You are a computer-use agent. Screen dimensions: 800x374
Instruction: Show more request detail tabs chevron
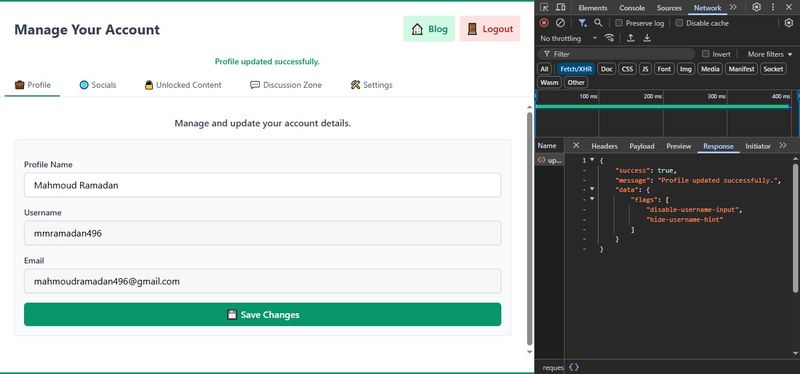point(783,145)
